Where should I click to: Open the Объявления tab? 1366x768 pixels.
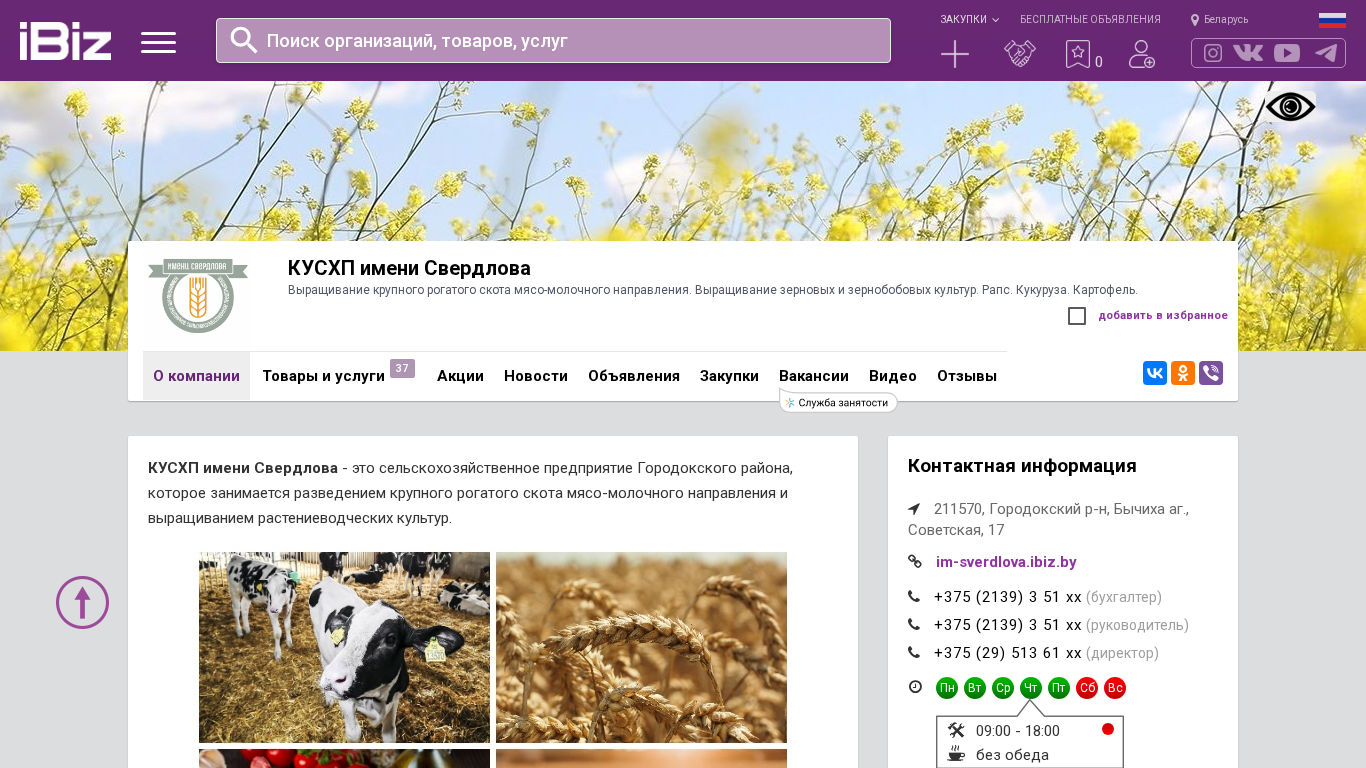pyautogui.click(x=634, y=376)
